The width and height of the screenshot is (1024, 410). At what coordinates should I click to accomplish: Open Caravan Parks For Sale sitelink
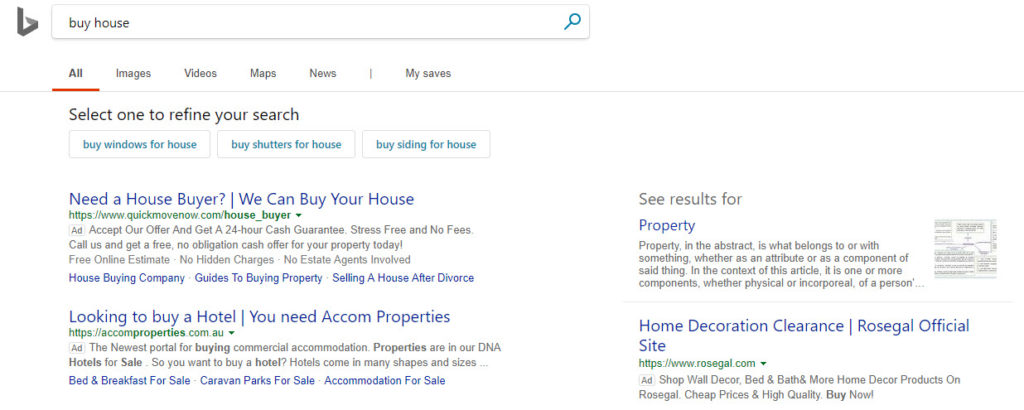(257, 381)
